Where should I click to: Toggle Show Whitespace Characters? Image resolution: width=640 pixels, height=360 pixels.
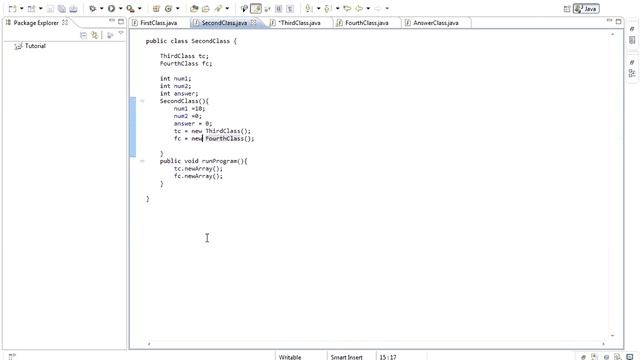pyautogui.click(x=290, y=9)
